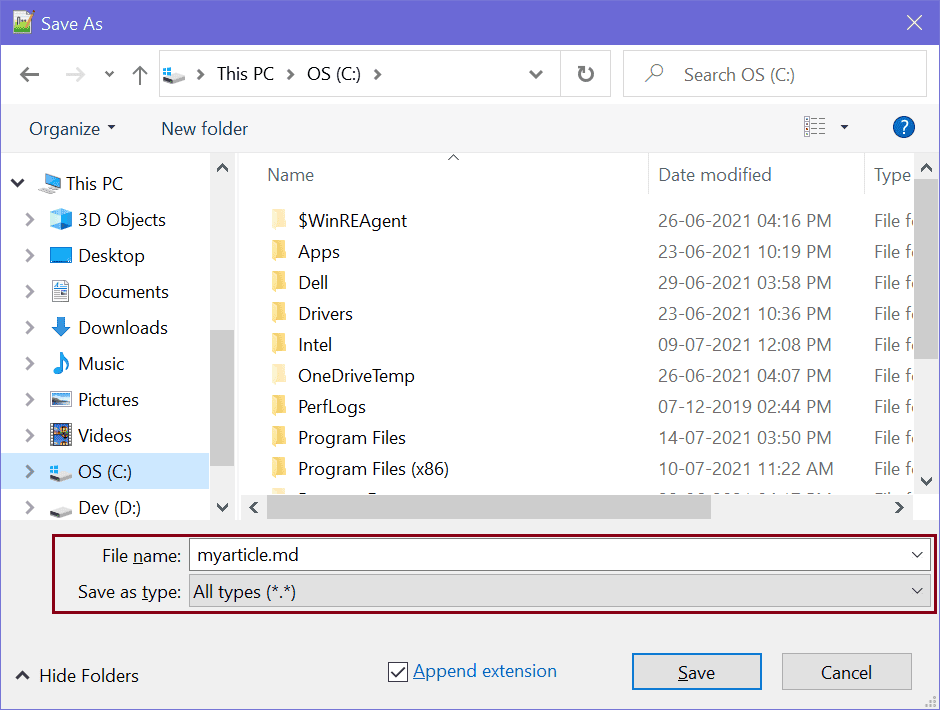940x710 pixels.
Task: Click the OS (C:) drive icon in the breadcrumb
Action: pyautogui.click(x=174, y=73)
